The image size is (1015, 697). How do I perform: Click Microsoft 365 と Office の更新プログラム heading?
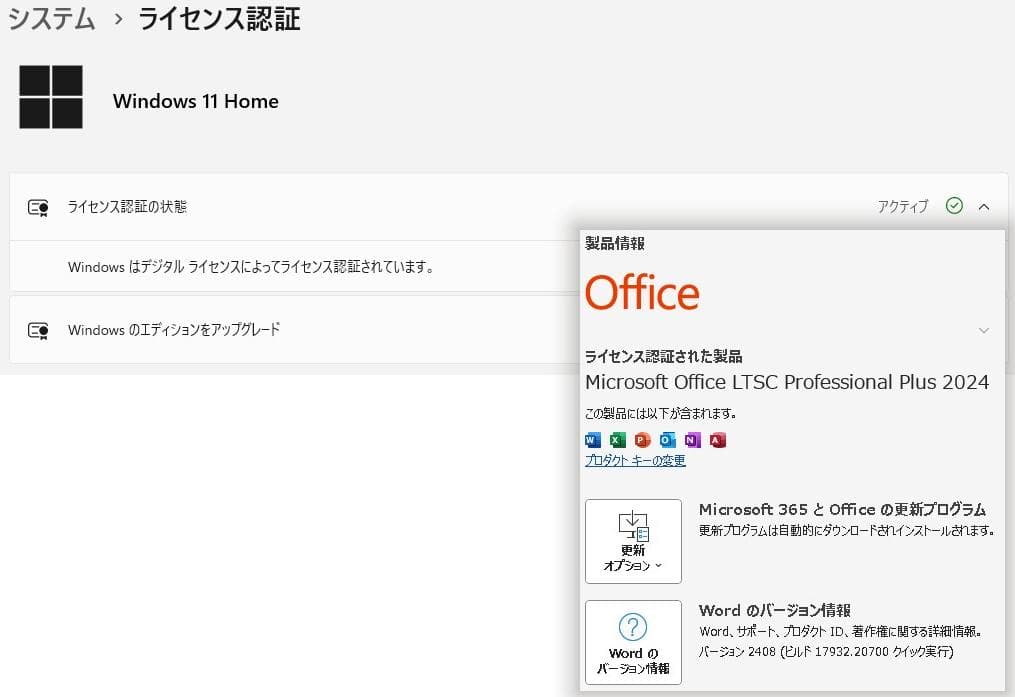[842, 509]
